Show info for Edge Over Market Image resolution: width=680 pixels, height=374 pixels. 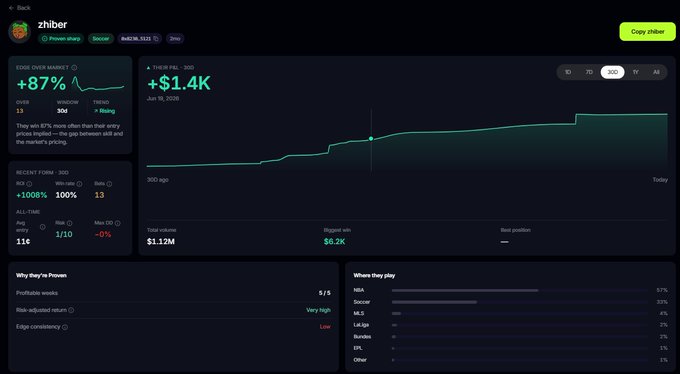tap(74, 68)
